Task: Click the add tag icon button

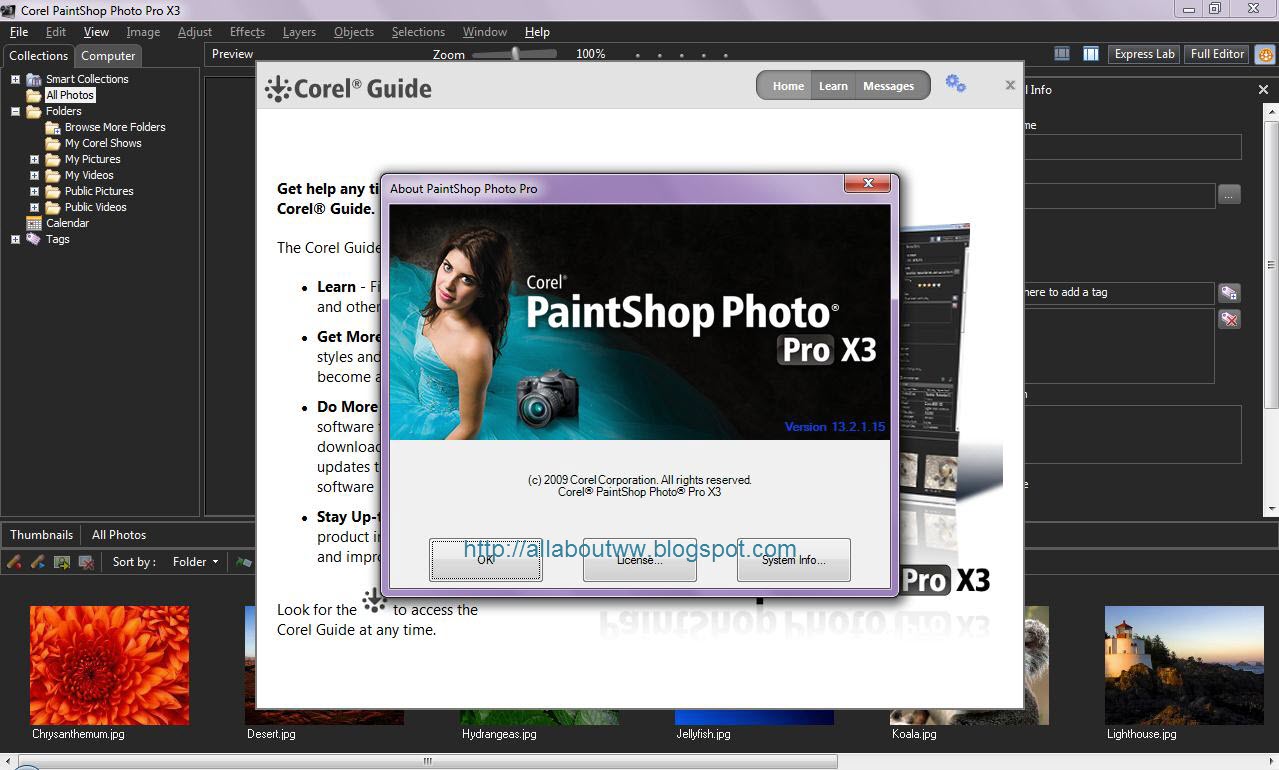Action: tap(1229, 293)
